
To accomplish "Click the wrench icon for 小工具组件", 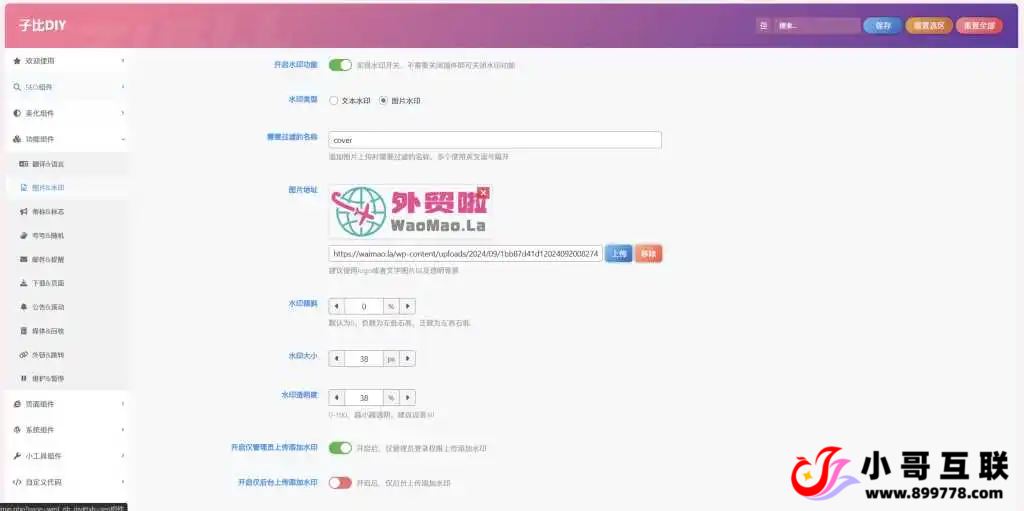I will 17,455.
